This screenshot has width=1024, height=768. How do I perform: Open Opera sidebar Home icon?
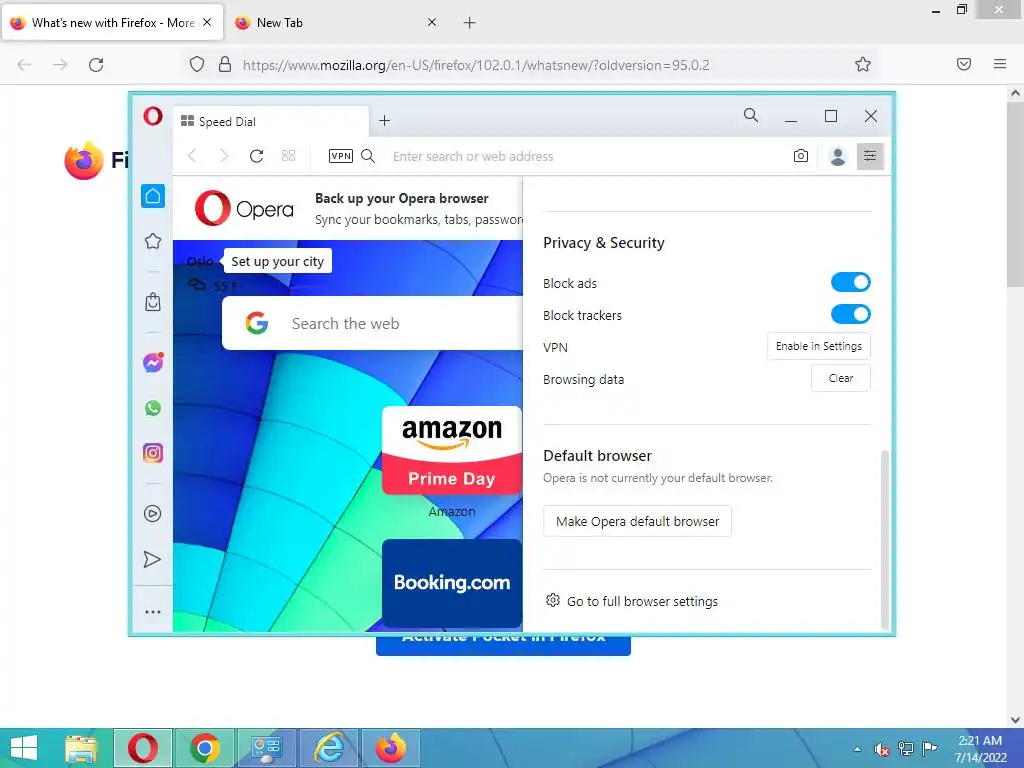pyautogui.click(x=153, y=196)
